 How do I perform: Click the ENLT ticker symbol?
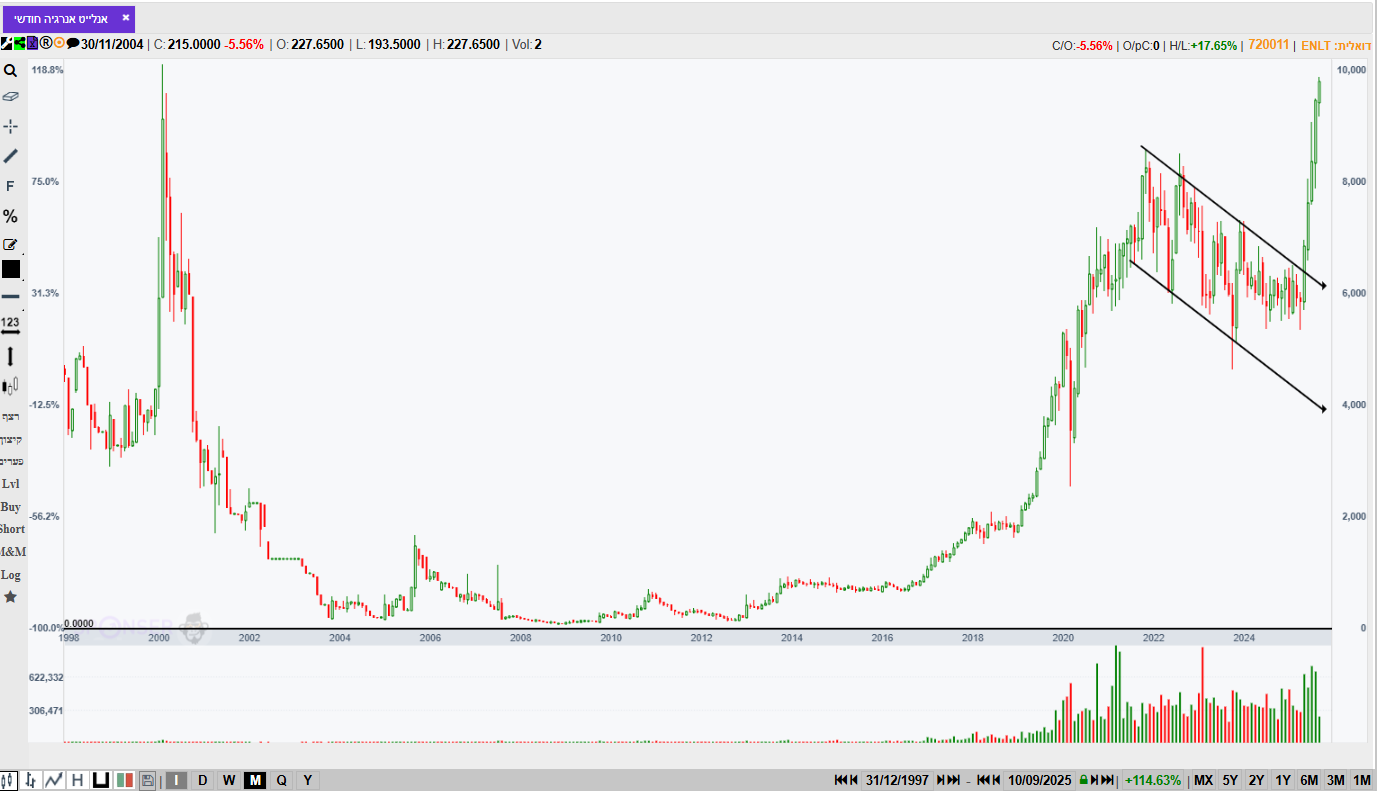click(x=1314, y=45)
